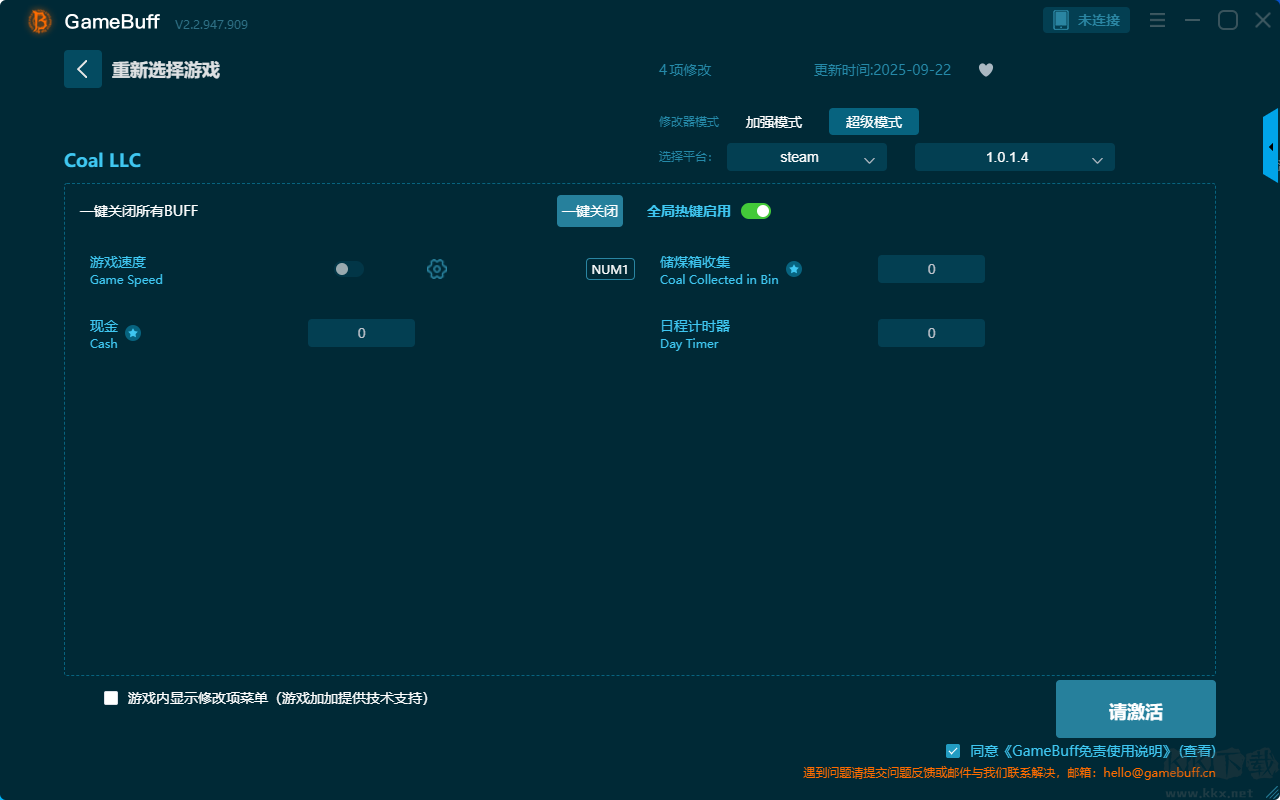Toggle the Game Speed switch
This screenshot has height=800, width=1280.
tap(349, 269)
